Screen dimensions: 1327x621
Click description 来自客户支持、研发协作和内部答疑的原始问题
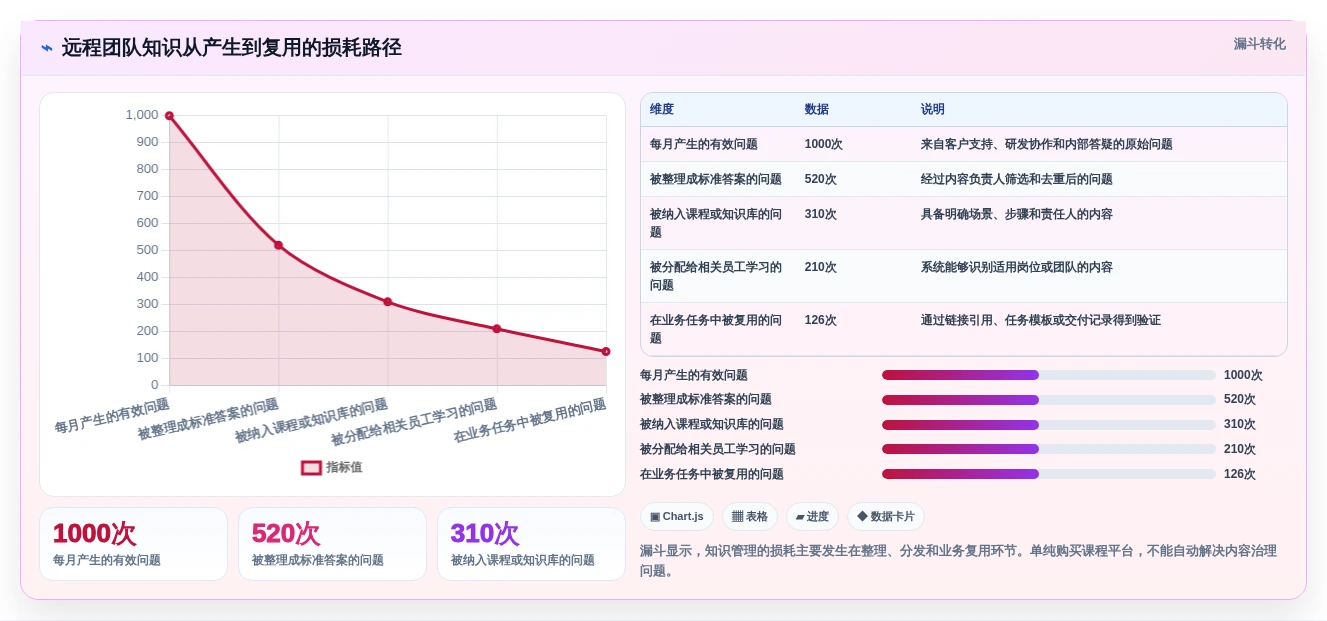pos(1047,145)
